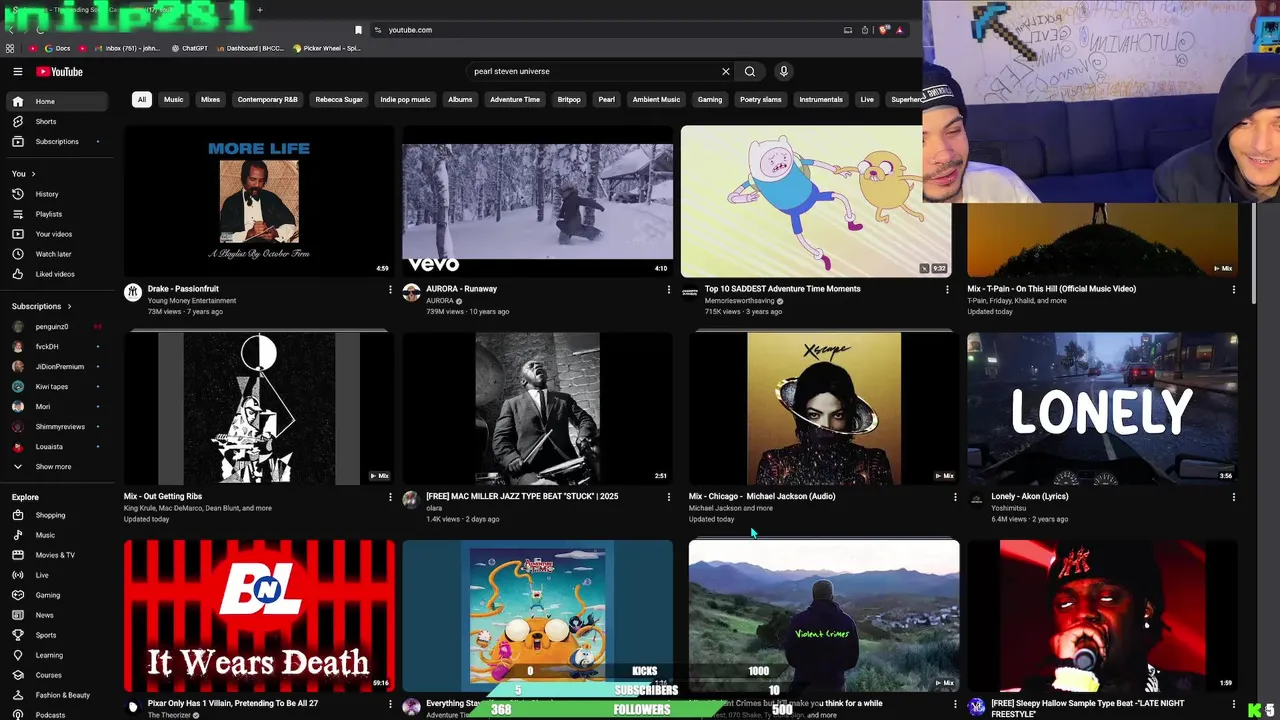The height and width of the screenshot is (720, 1280).
Task: Play the It Wears Death thumbnail
Action: pos(259,616)
